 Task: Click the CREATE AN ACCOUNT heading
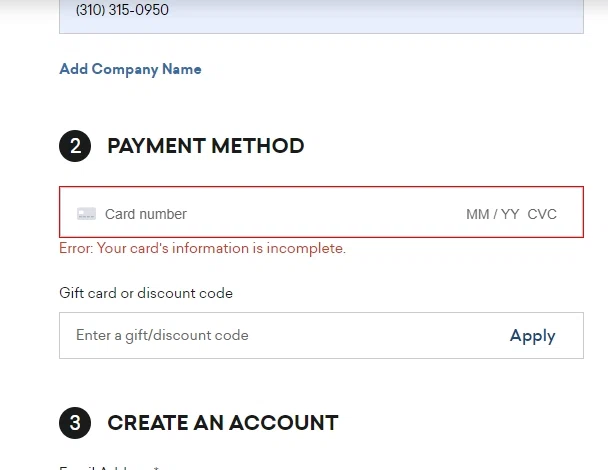click(x=222, y=423)
